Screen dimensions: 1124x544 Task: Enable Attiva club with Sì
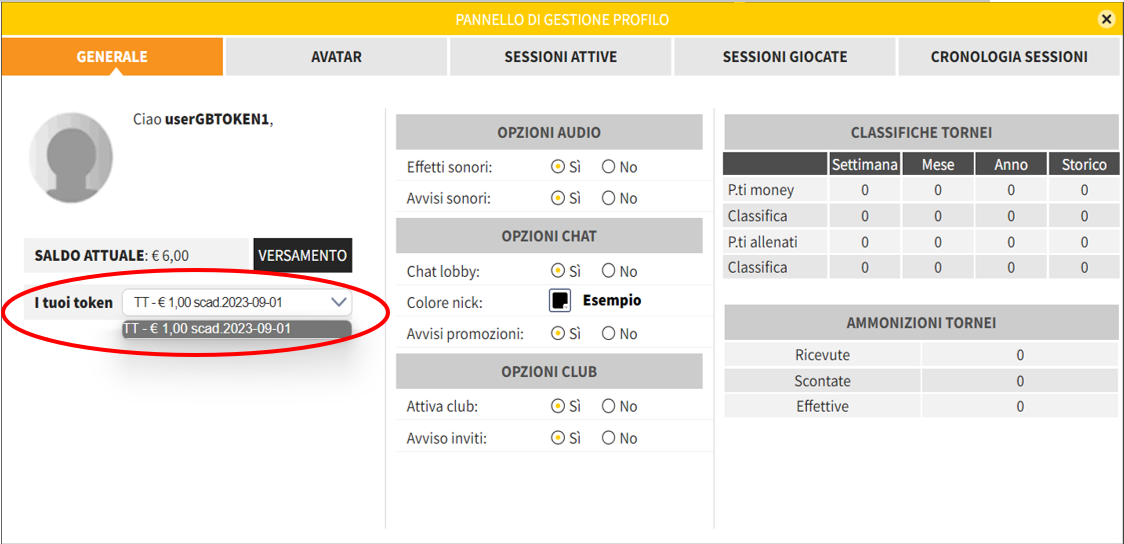(558, 407)
